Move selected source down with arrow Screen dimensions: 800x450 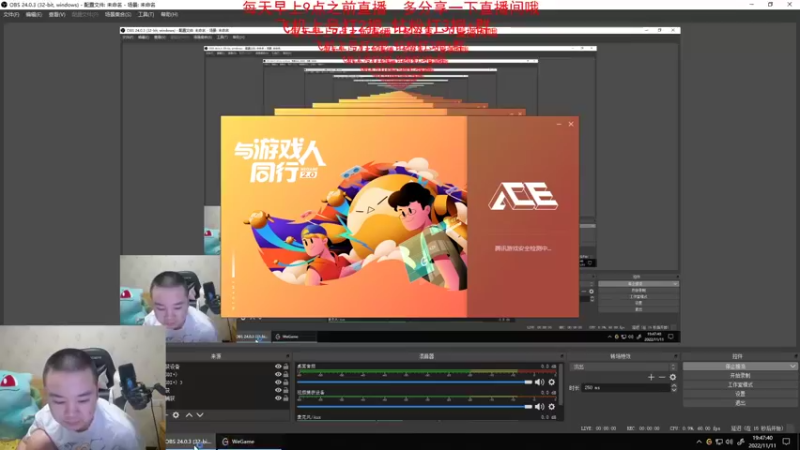pyautogui.click(x=200, y=415)
